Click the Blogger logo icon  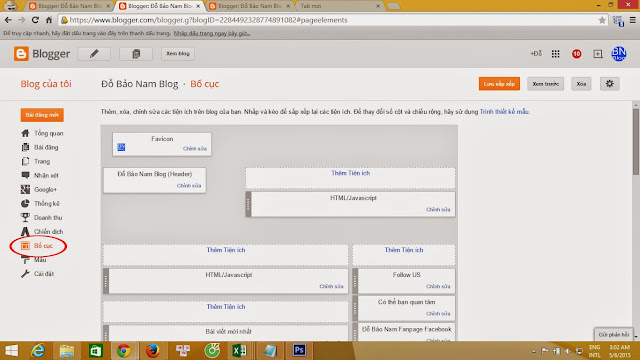21,53
